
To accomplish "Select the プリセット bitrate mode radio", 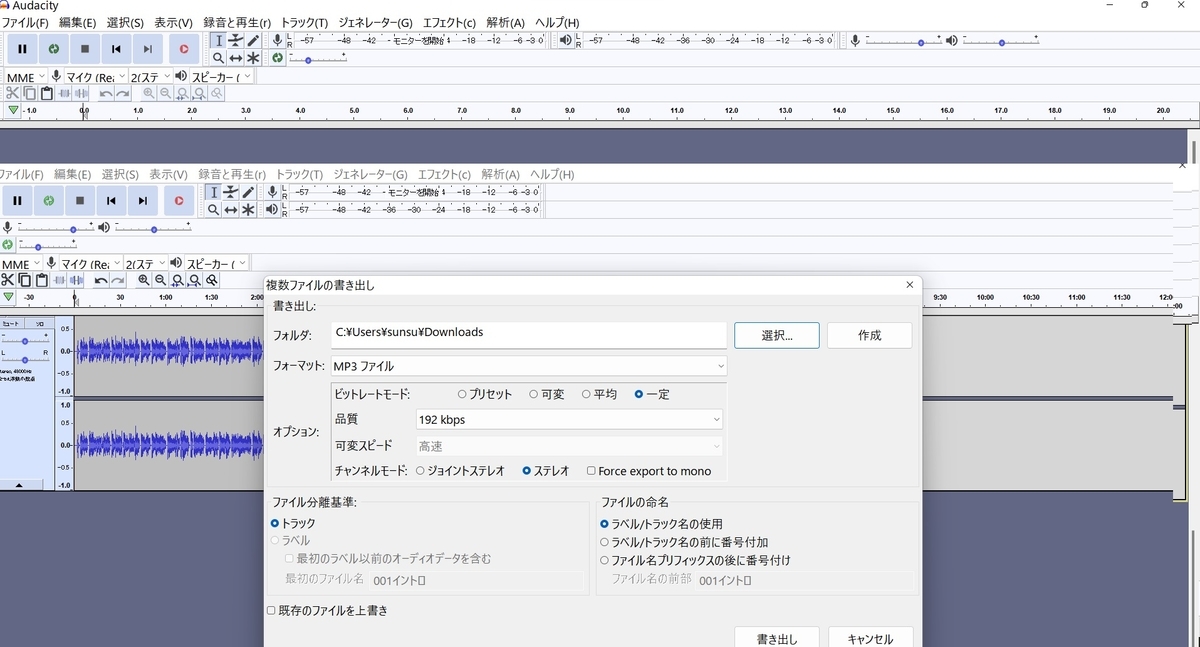I will (x=484, y=394).
